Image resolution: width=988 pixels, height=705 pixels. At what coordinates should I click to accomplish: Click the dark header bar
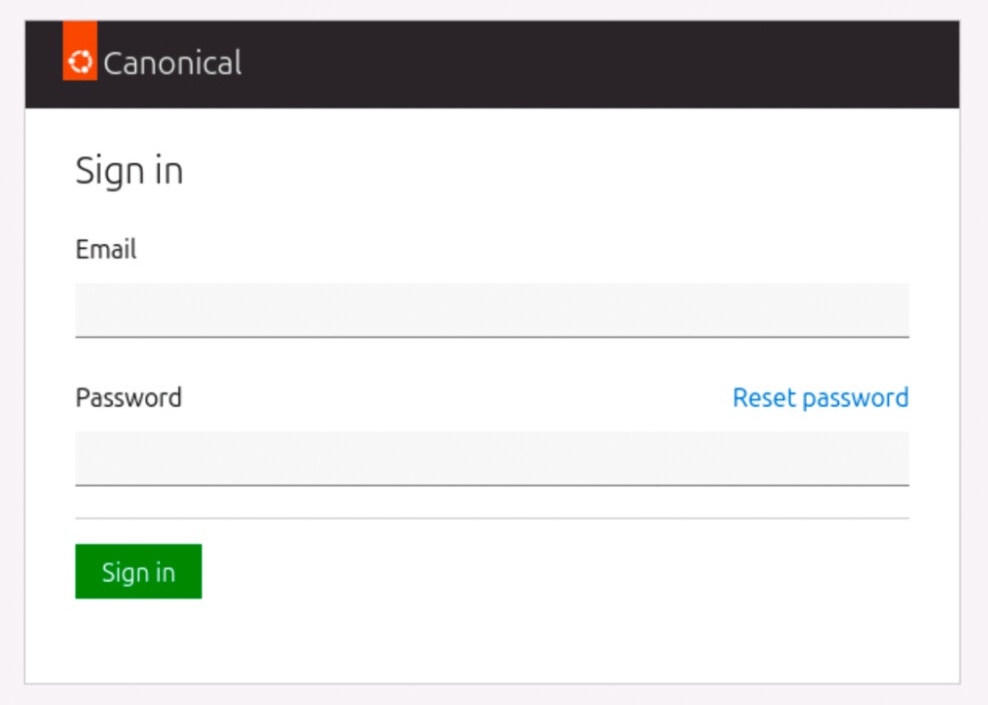[600, 64]
